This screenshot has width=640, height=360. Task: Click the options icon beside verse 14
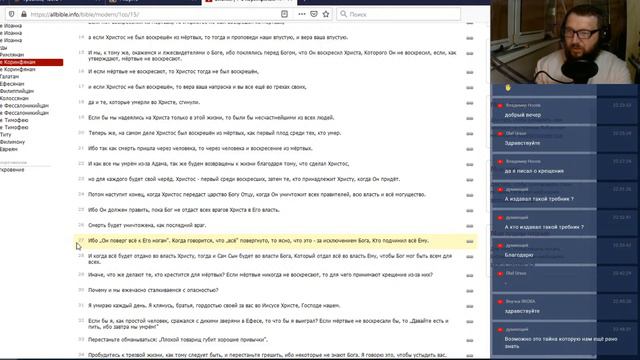(470, 38)
